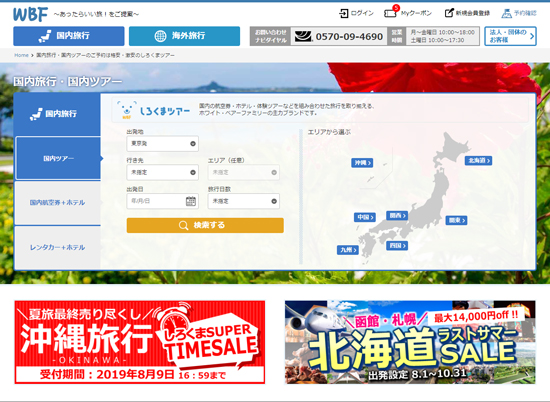This screenshot has height=402, width=550.
Task: Select 九州 on the area map
Action: pyautogui.click(x=348, y=250)
